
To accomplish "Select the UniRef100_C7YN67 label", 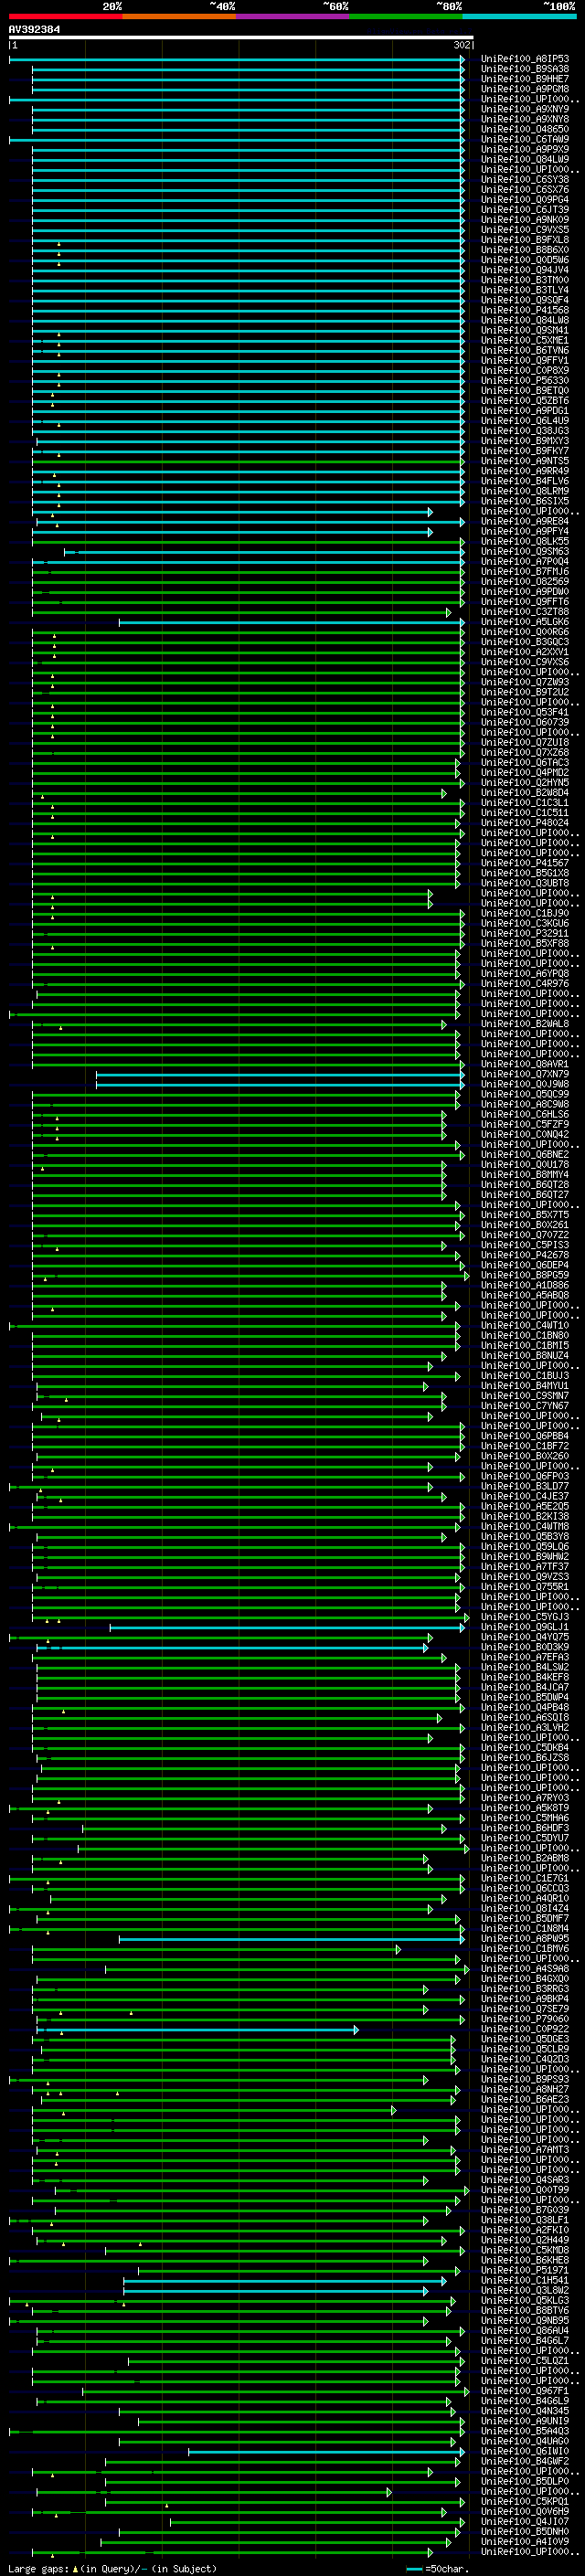I will point(525,1406).
